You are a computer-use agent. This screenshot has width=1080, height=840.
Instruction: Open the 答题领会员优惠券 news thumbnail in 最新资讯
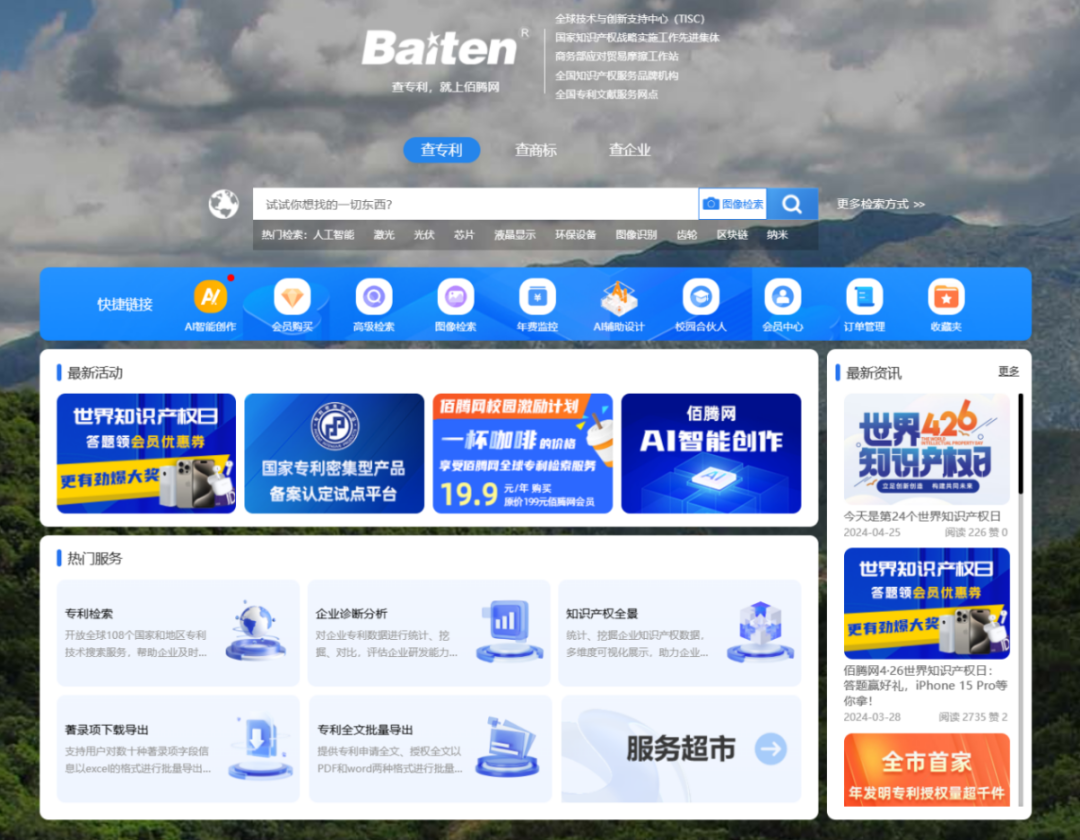(x=926, y=604)
